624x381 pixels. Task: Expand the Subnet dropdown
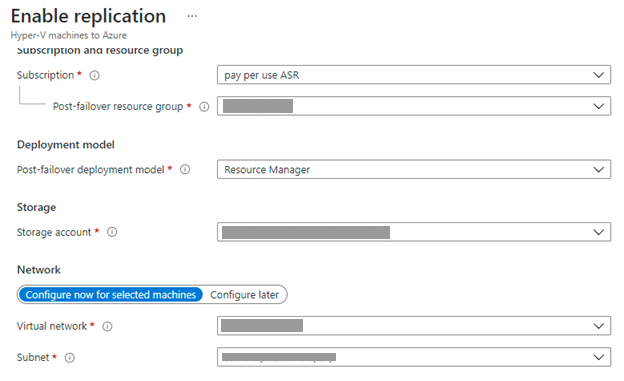click(x=414, y=357)
